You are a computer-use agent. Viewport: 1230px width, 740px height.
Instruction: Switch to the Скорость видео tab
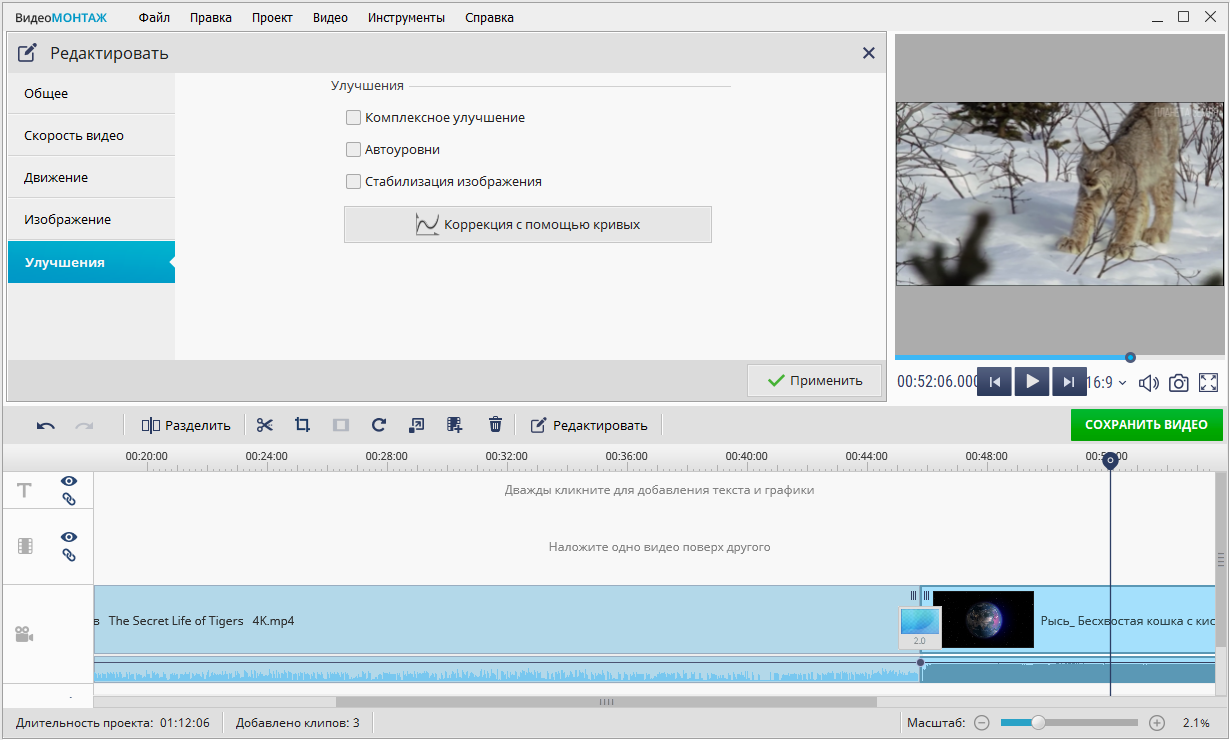pyautogui.click(x=74, y=135)
